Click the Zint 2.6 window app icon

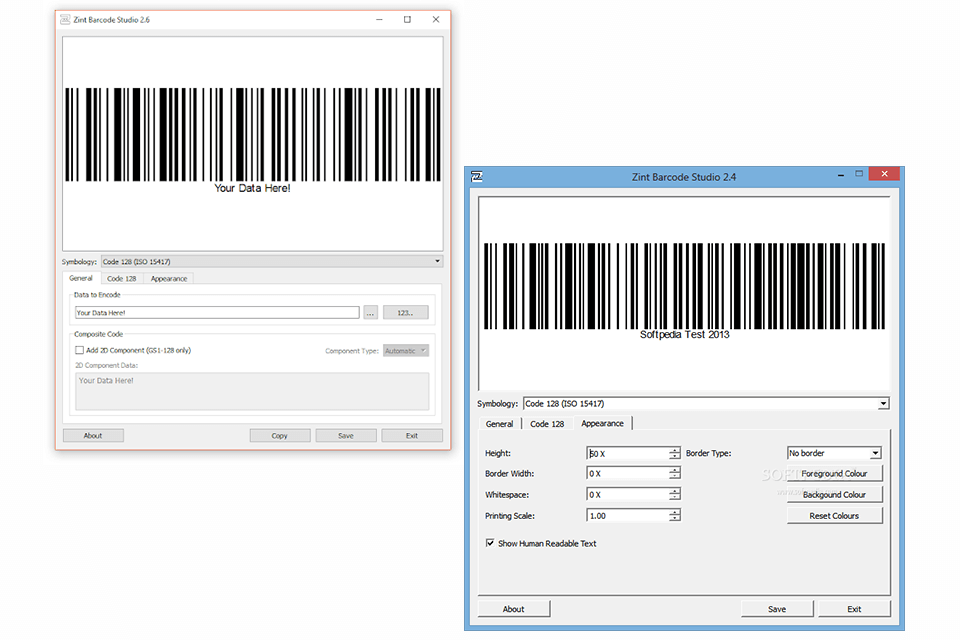click(x=65, y=20)
